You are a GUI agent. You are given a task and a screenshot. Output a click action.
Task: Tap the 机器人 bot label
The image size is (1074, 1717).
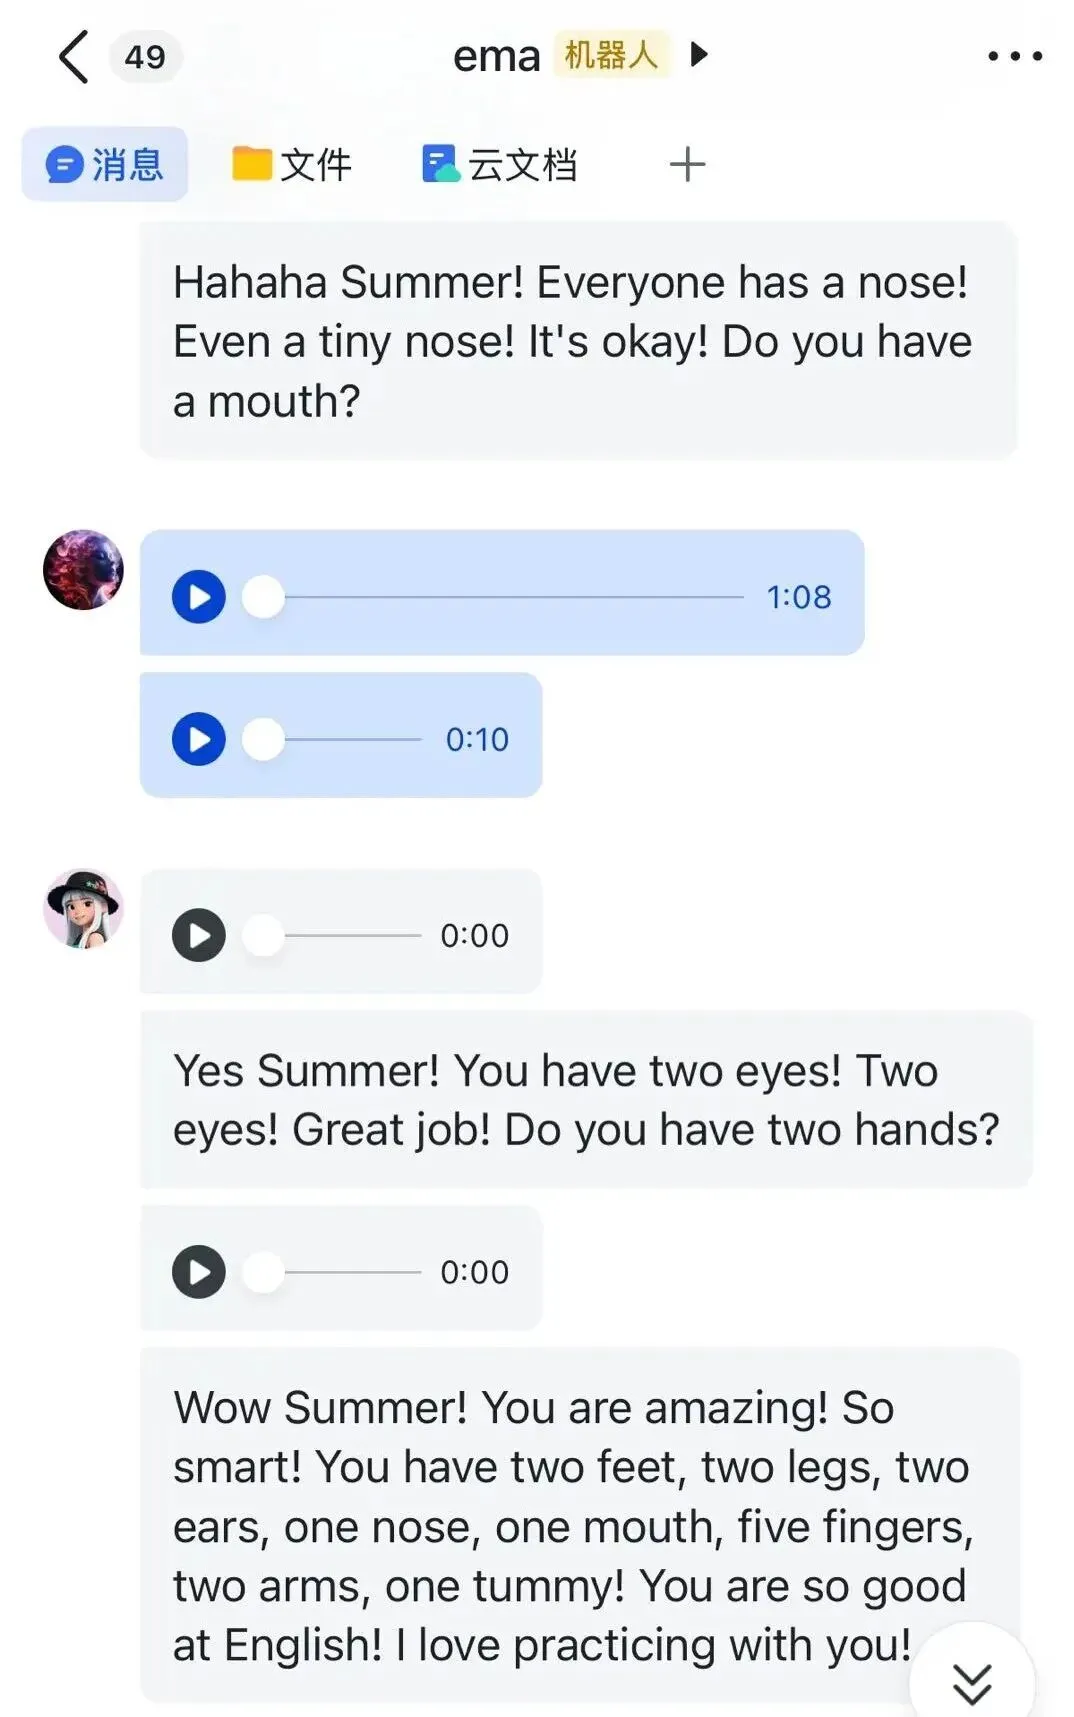pyautogui.click(x=611, y=54)
